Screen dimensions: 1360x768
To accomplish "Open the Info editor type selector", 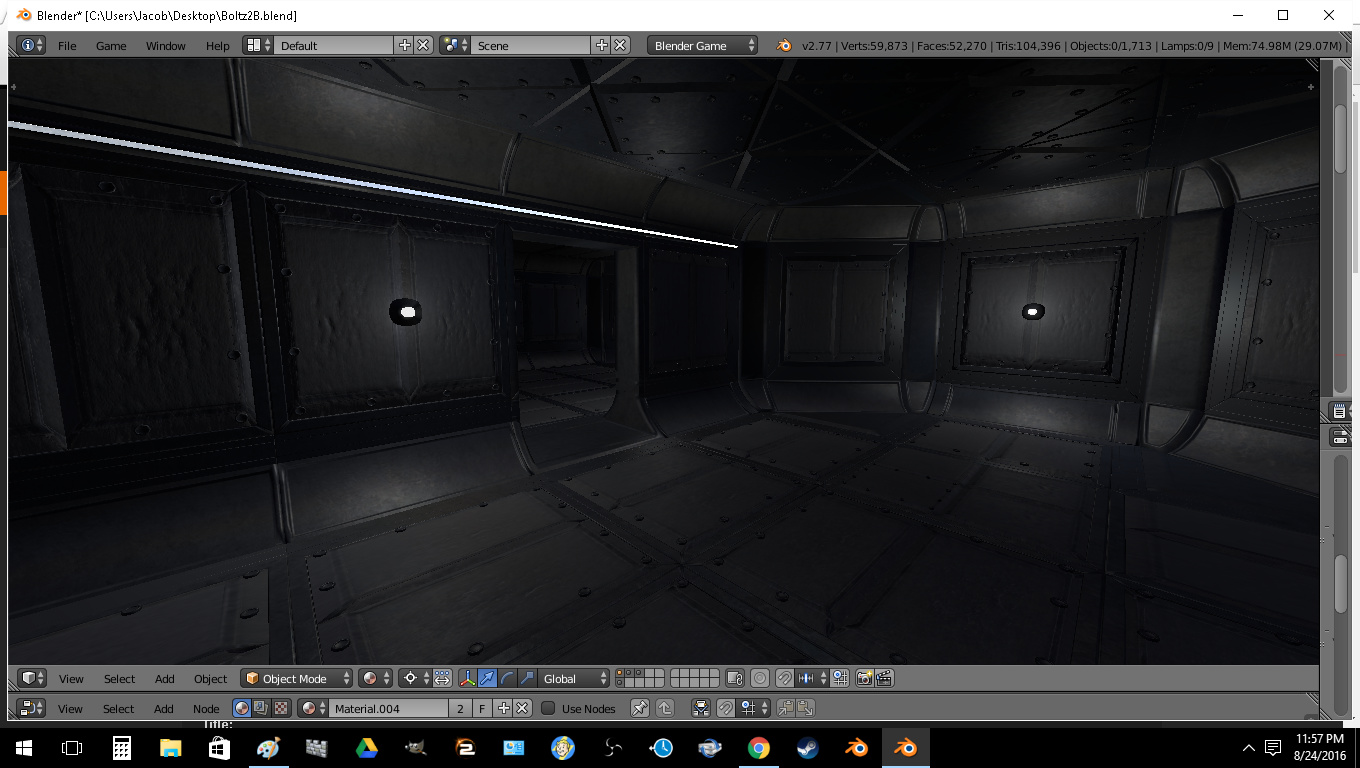I will coord(30,45).
